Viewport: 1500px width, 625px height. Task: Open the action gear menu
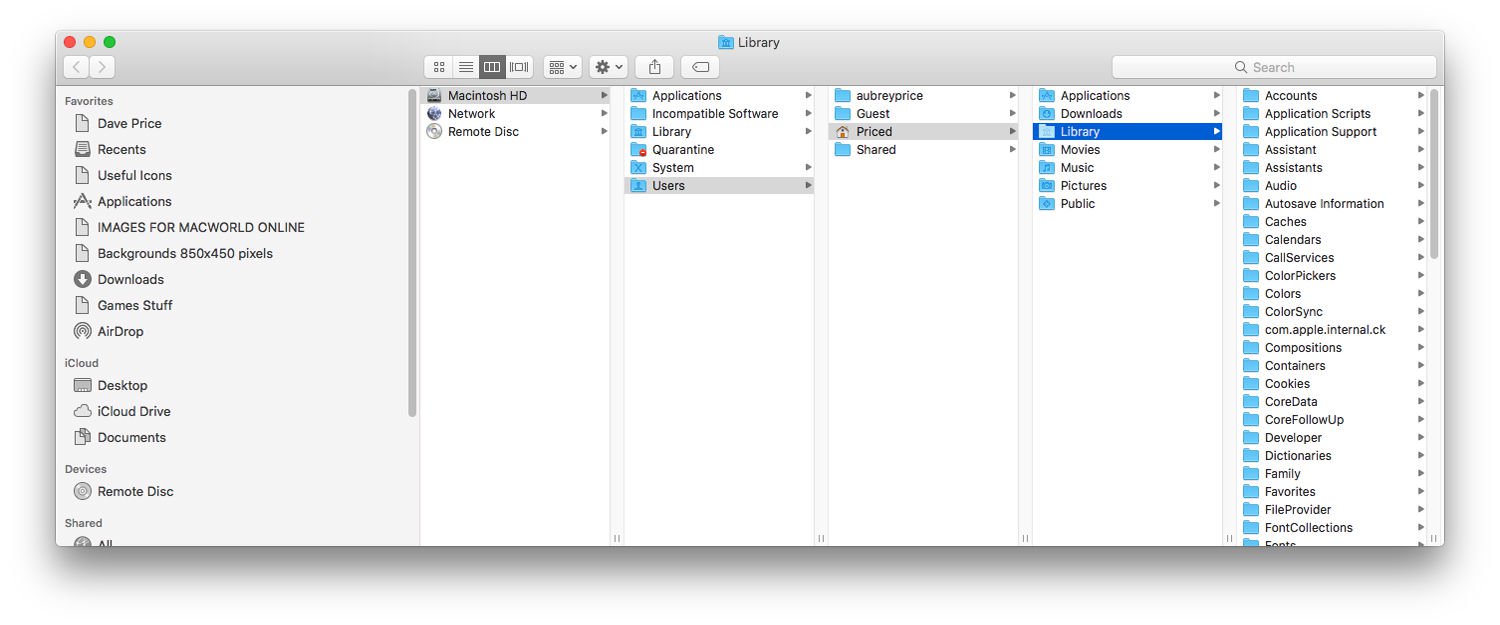608,67
